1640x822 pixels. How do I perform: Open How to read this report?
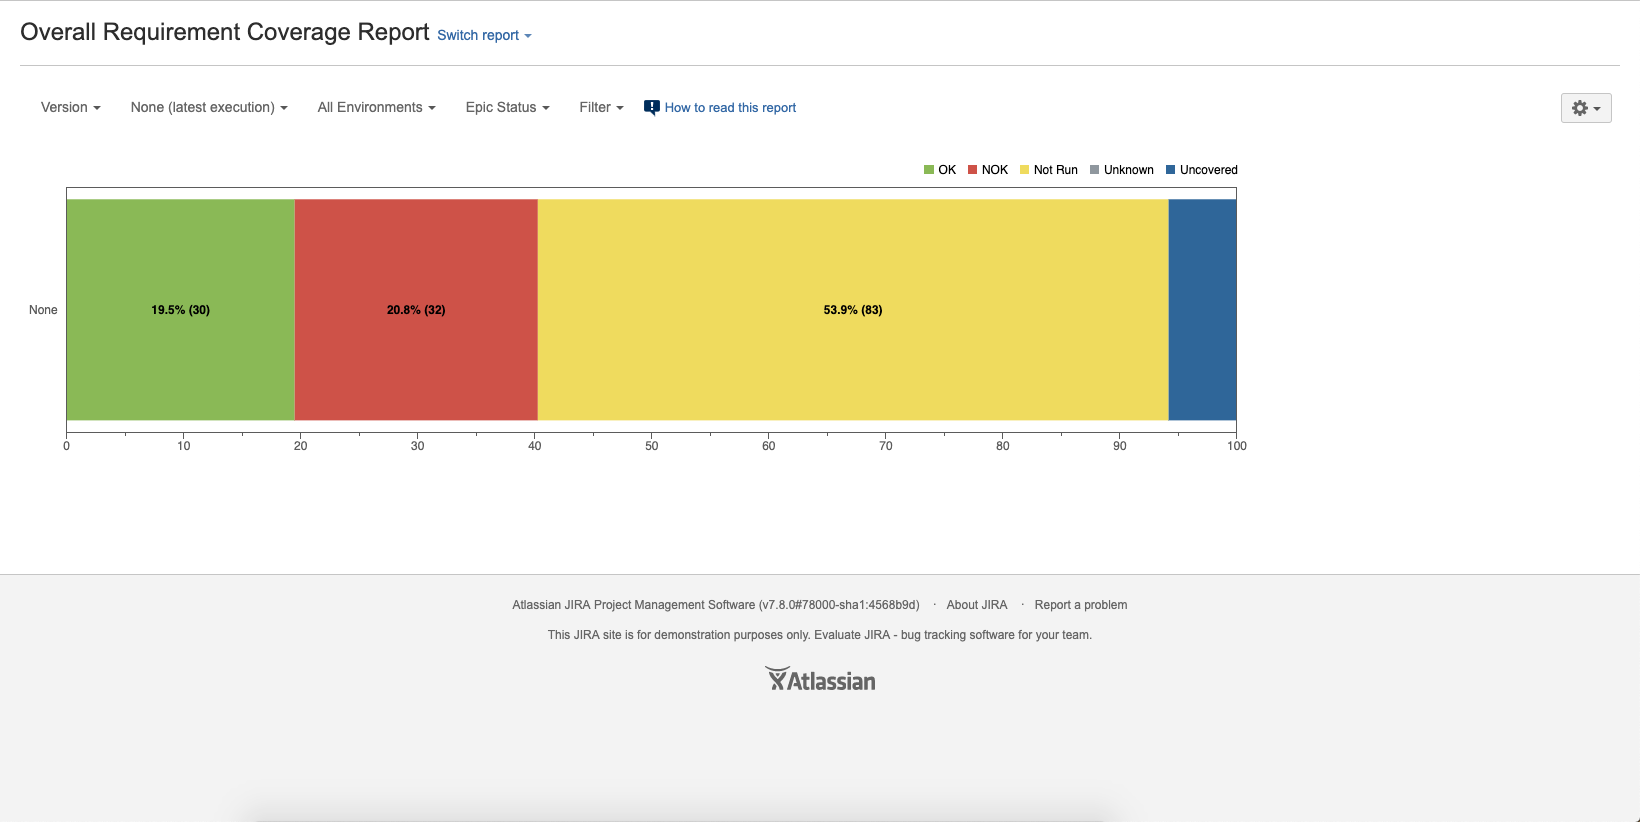click(730, 108)
